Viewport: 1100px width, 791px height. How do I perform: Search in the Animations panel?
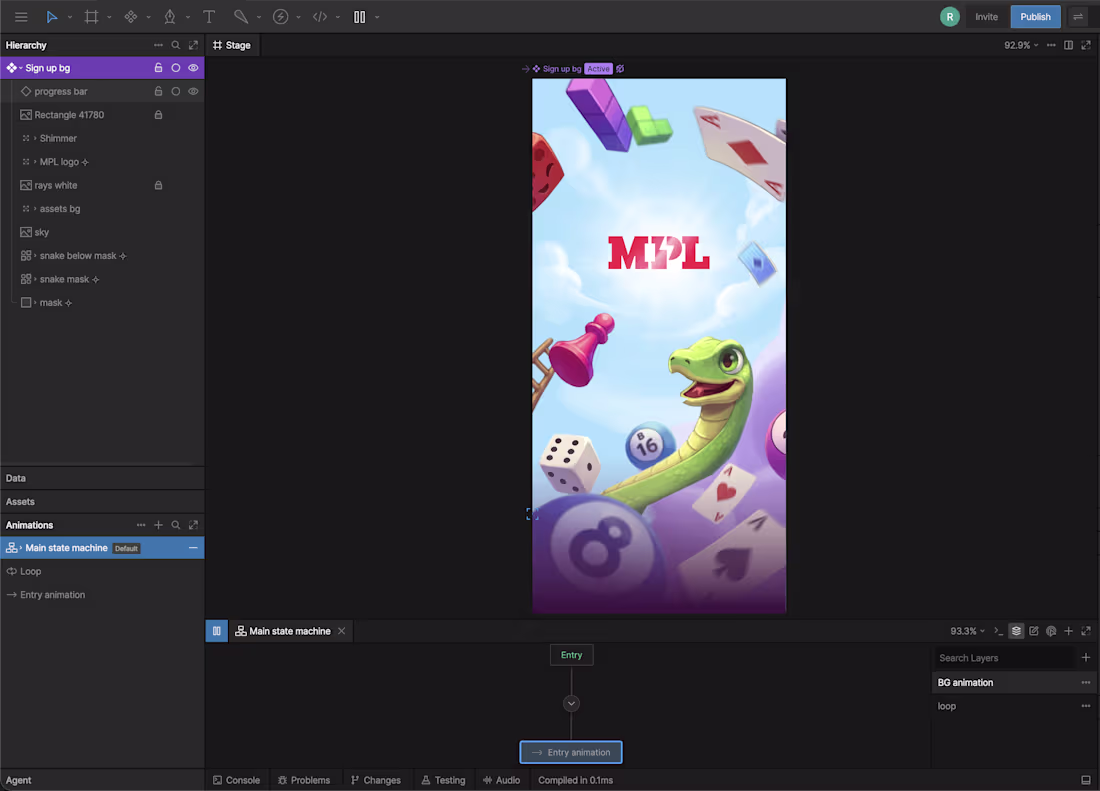click(175, 525)
